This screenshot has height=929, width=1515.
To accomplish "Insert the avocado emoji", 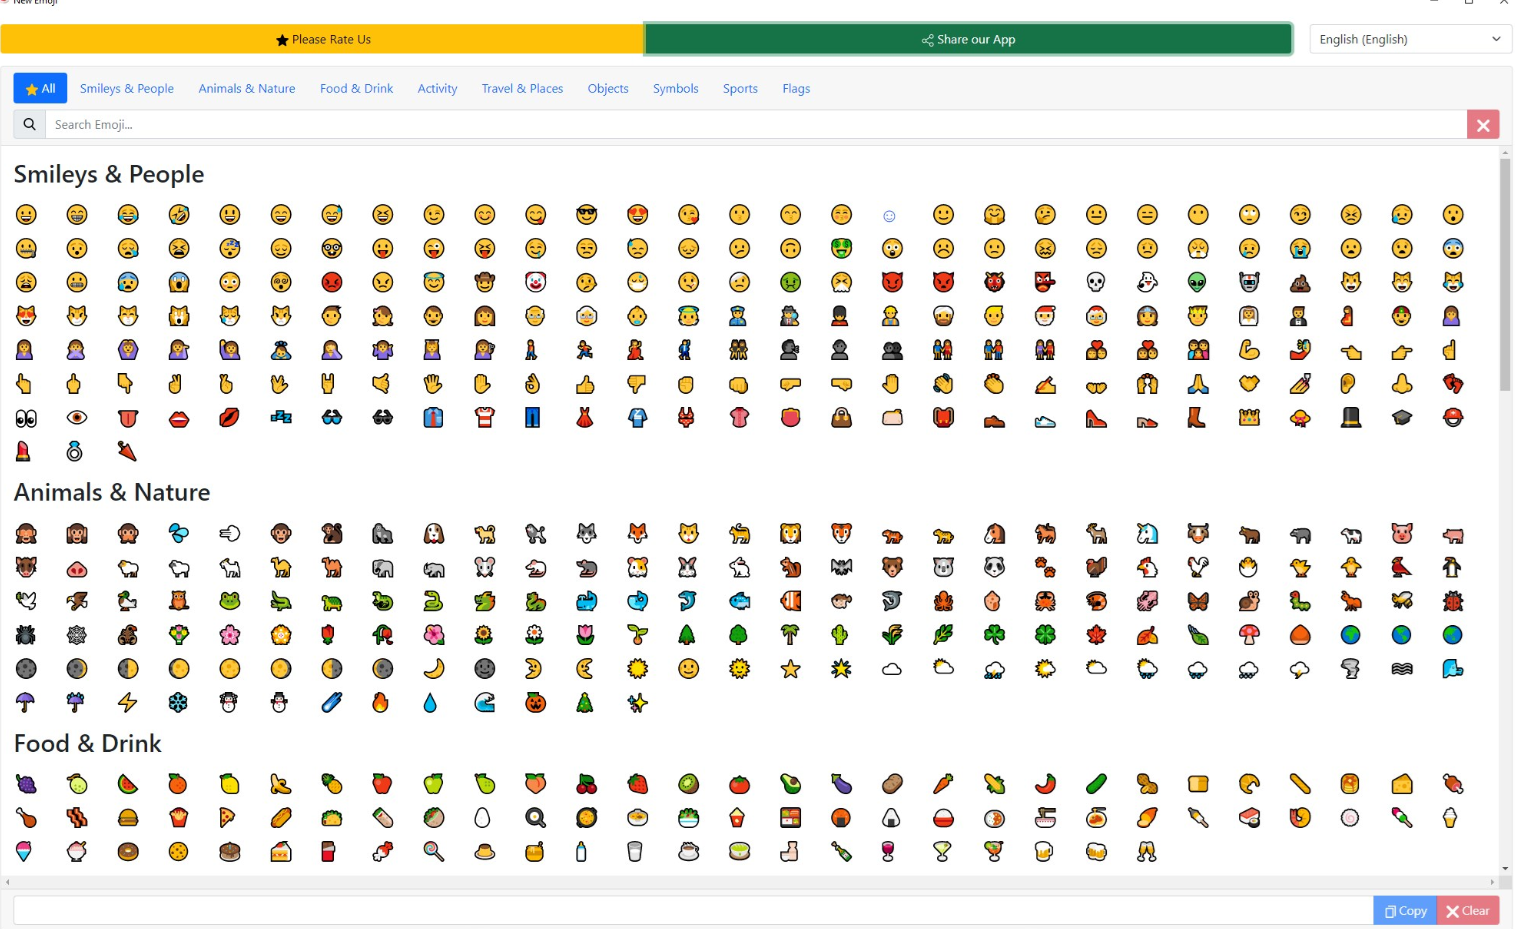I will (790, 784).
